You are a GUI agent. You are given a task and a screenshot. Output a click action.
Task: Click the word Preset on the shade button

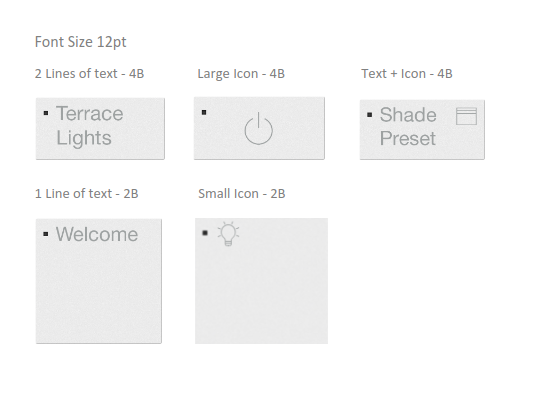pos(408,138)
